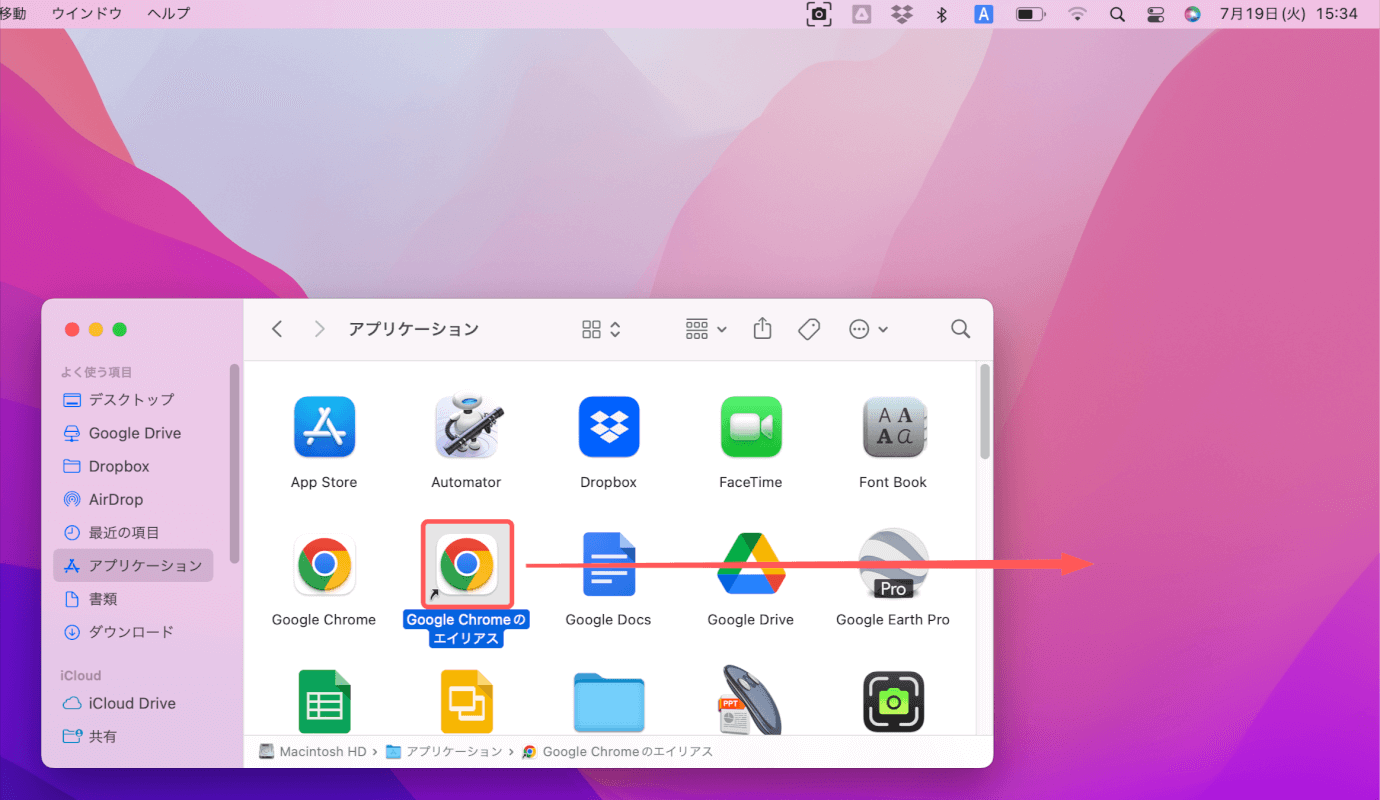The image size is (1380, 800).
Task: Click アプリケーション in the path bar
Action: (444, 752)
